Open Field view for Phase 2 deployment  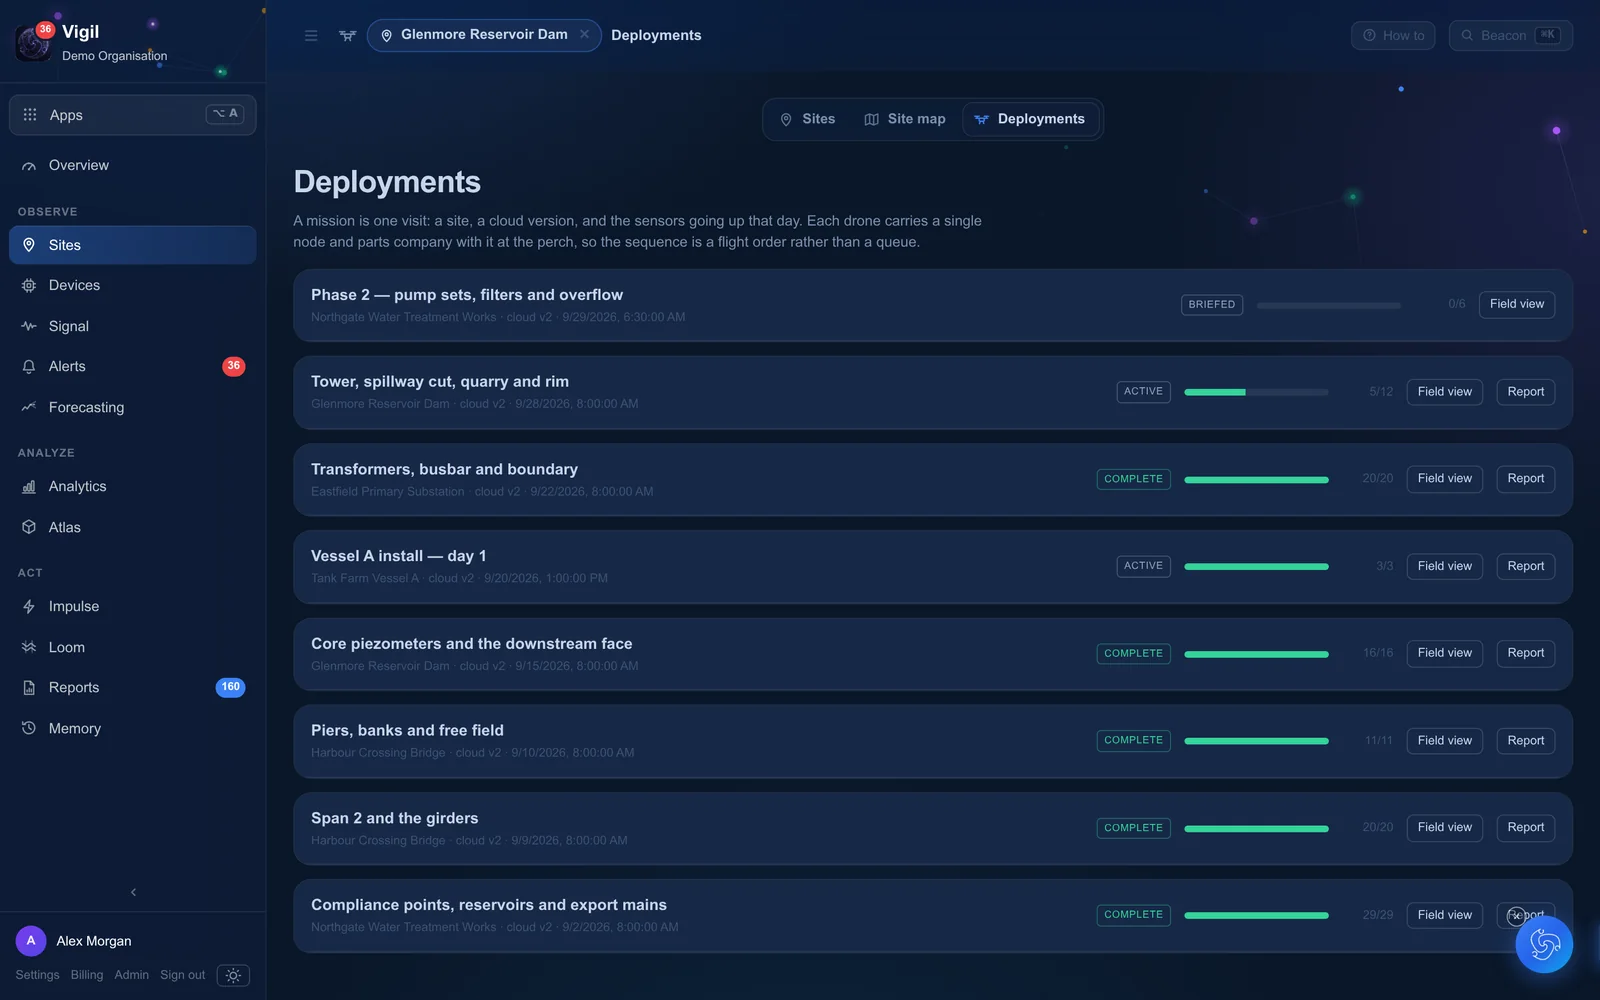click(x=1516, y=305)
